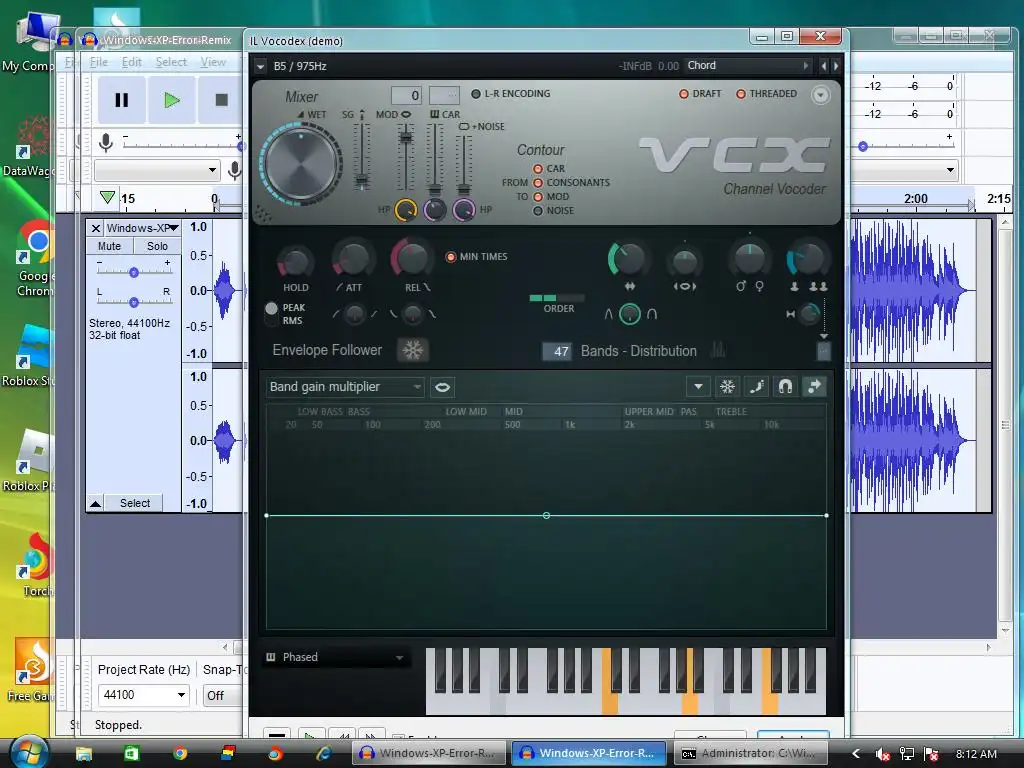1024x768 pixels.
Task: Toggle L-R Encoding in Vocodex
Action: pos(475,94)
